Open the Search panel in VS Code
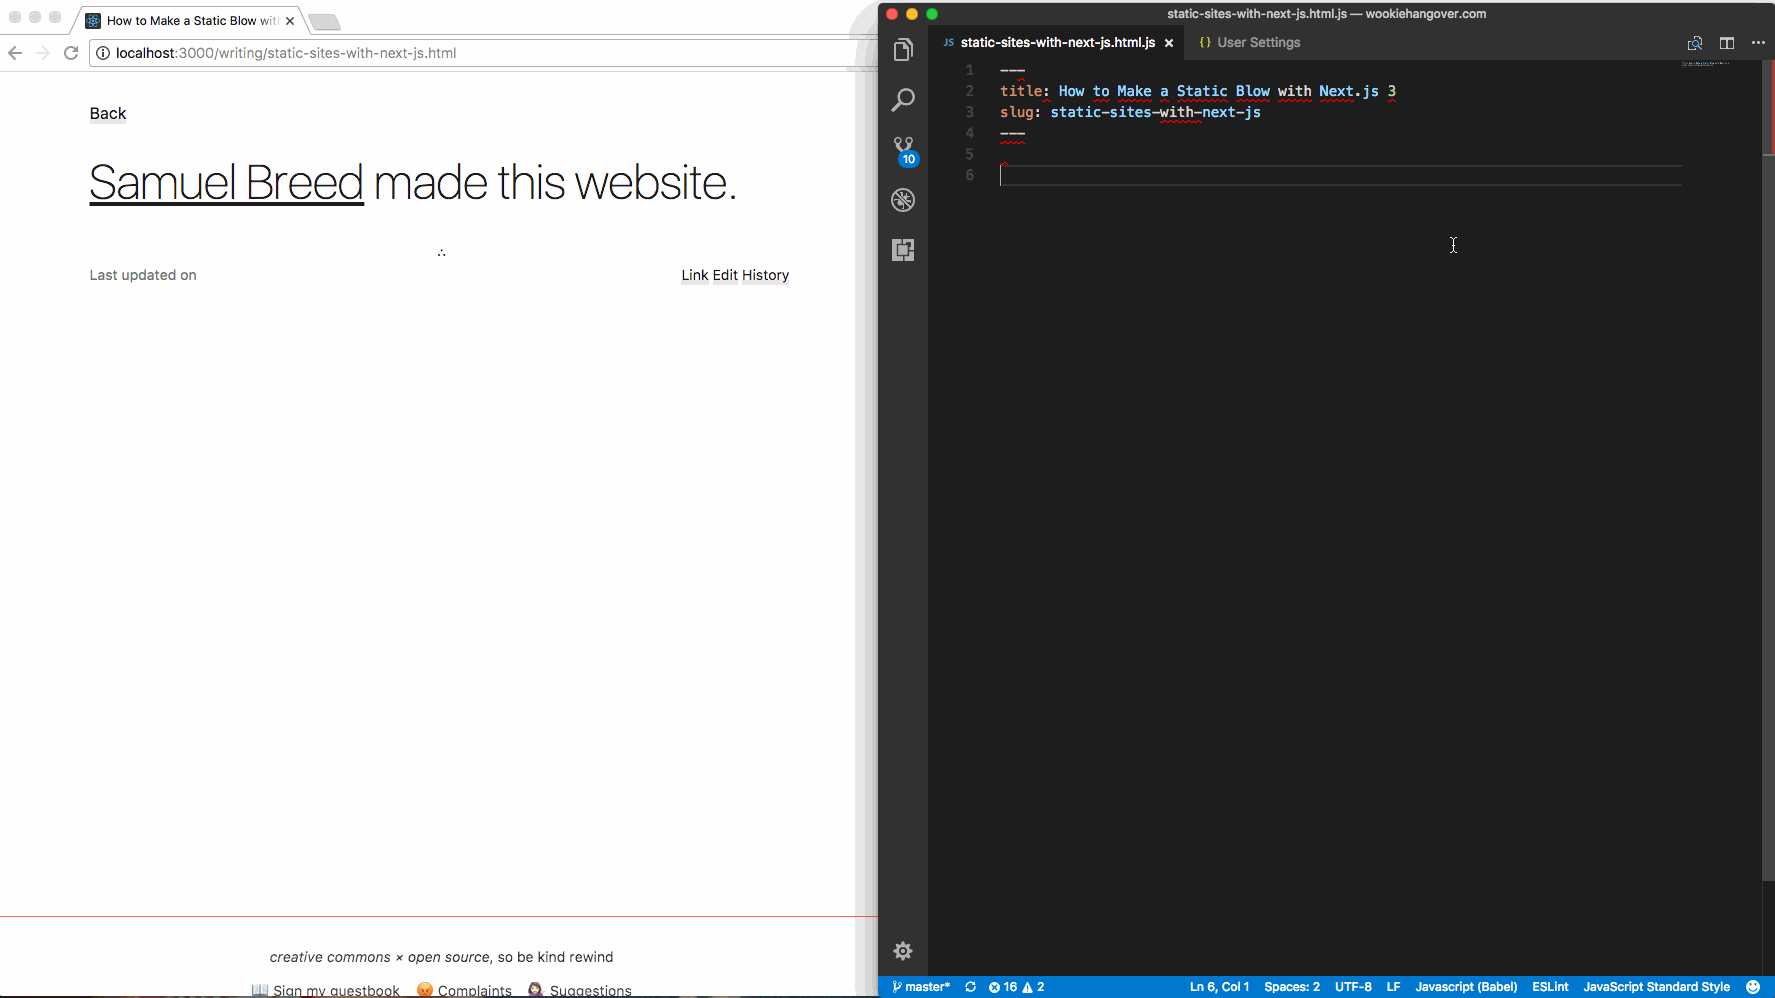Viewport: 1775px width, 998px height. point(903,99)
